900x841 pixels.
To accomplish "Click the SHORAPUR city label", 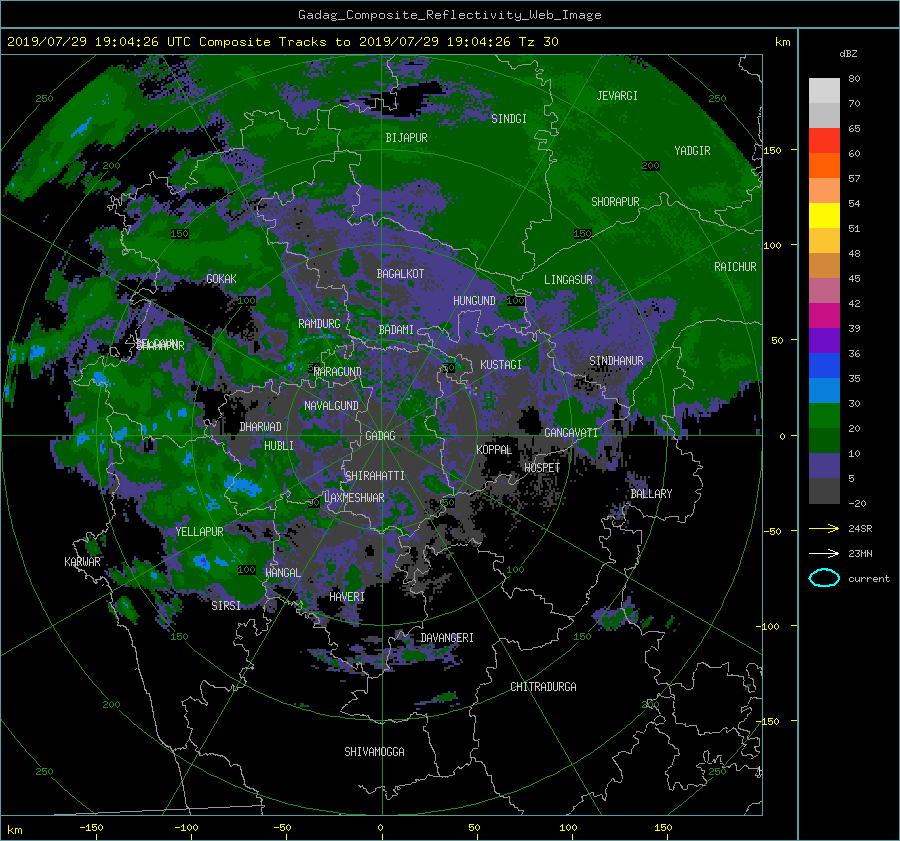I will pyautogui.click(x=615, y=202).
